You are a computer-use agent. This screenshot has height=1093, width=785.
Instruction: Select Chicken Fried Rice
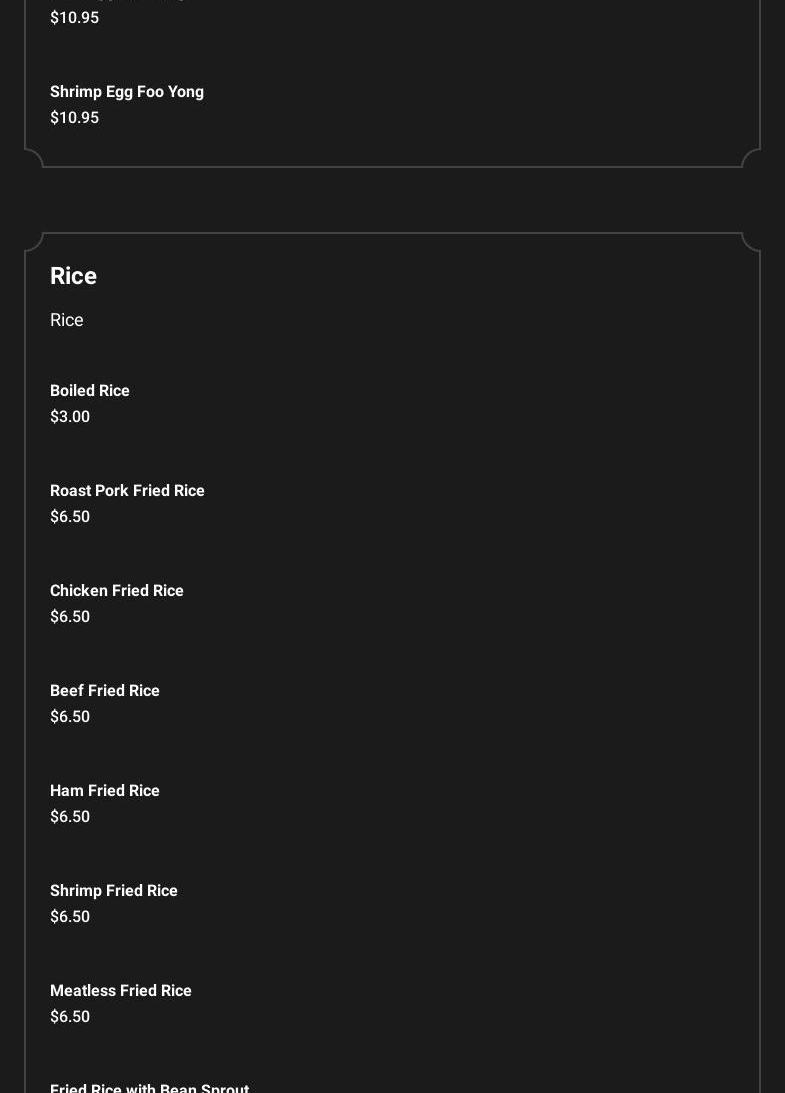(117, 591)
